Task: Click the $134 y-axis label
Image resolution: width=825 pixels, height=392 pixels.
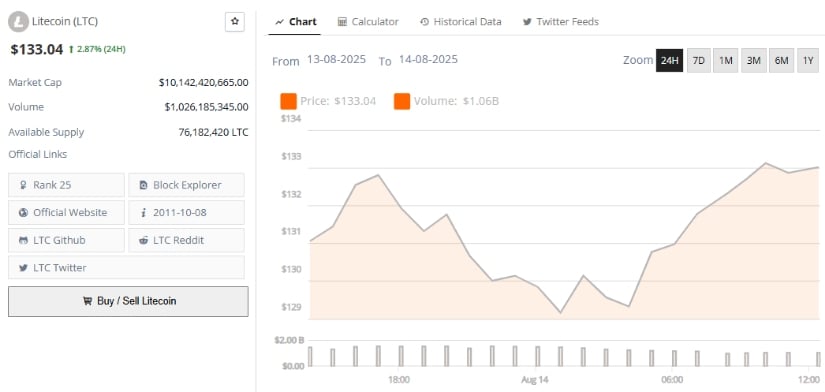Action: [291, 119]
